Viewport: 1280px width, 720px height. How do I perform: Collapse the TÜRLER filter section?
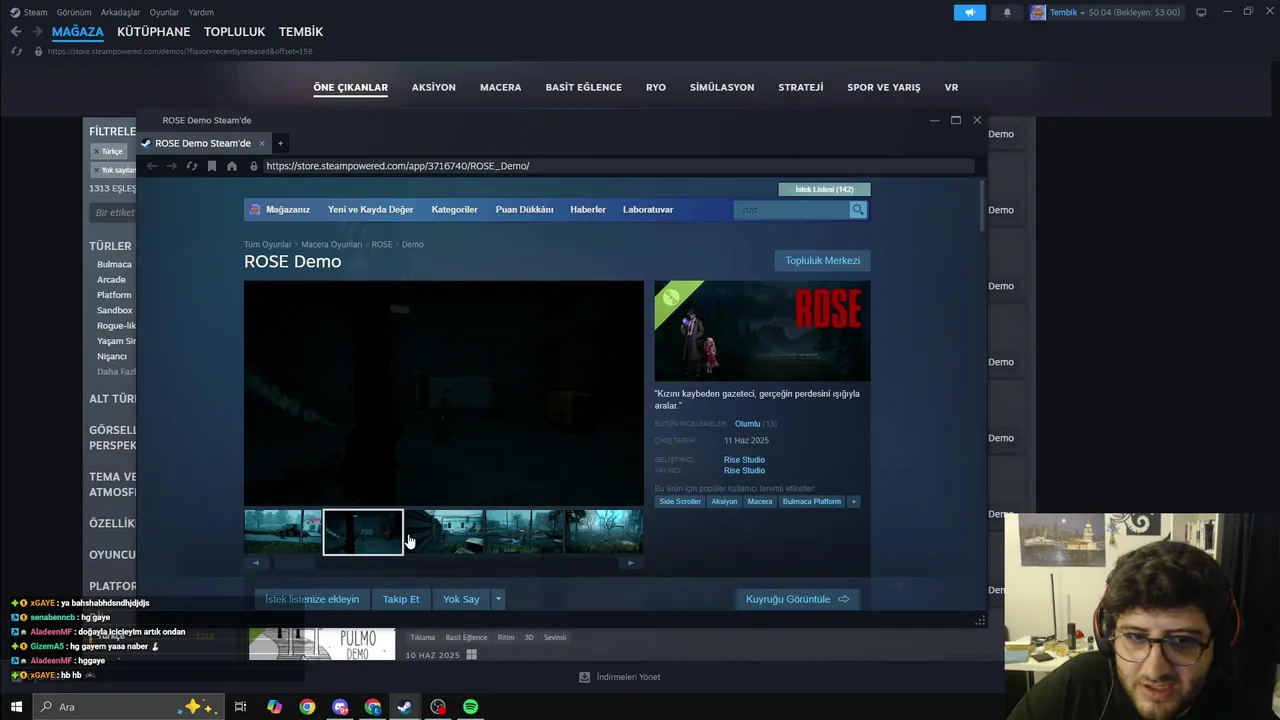(x=110, y=246)
